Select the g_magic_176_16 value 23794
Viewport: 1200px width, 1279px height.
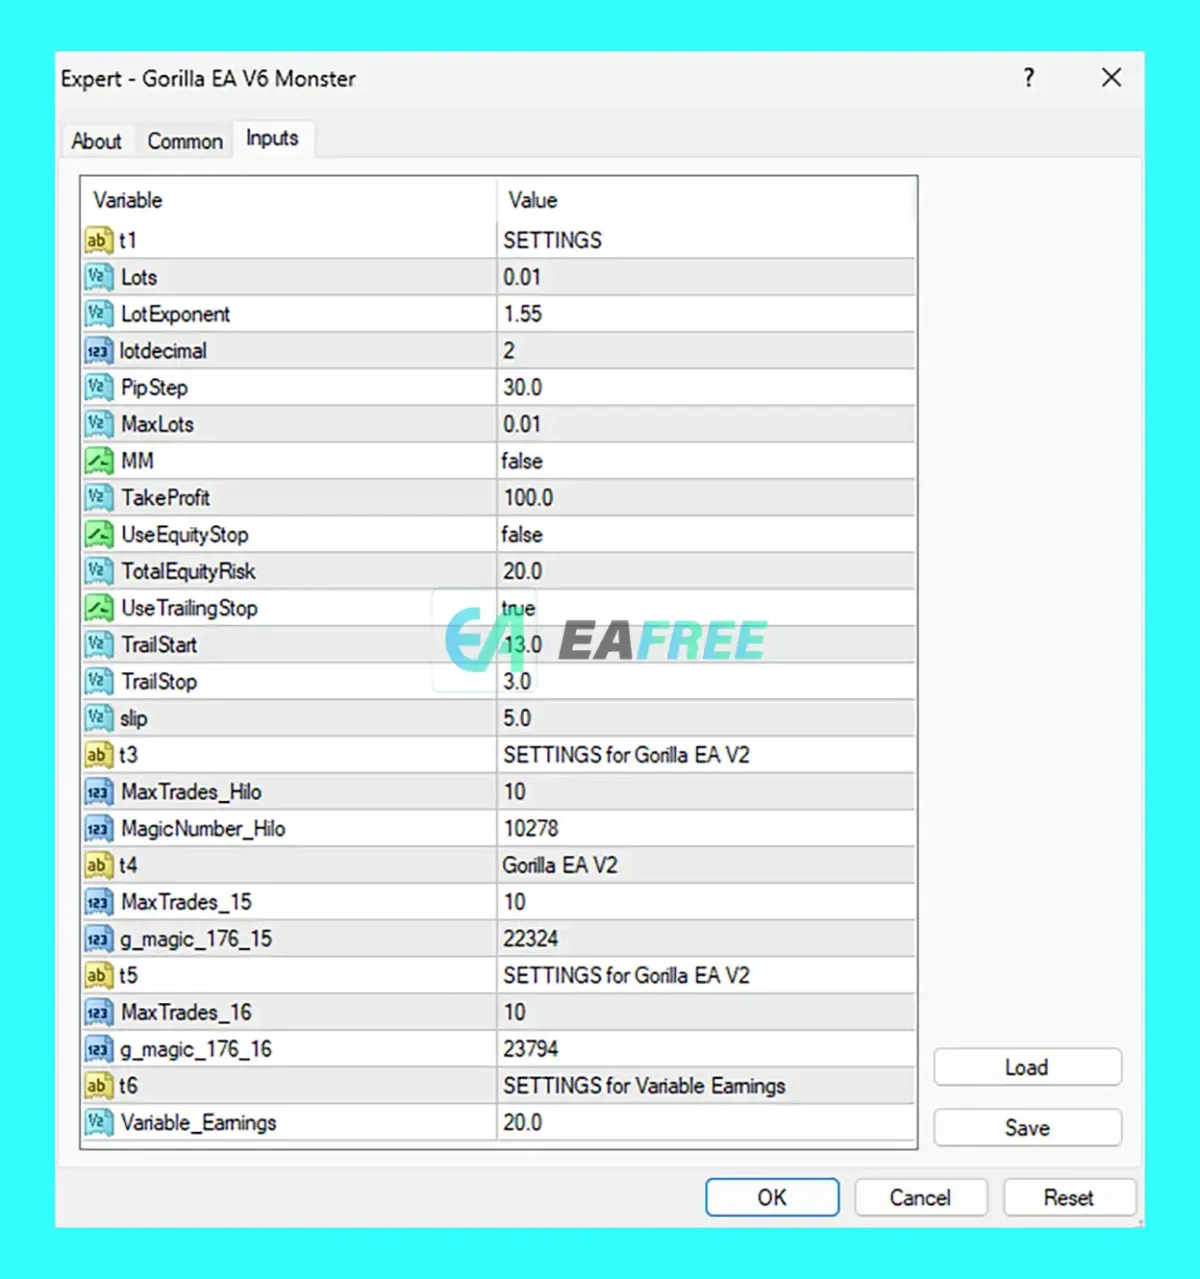click(x=707, y=1049)
